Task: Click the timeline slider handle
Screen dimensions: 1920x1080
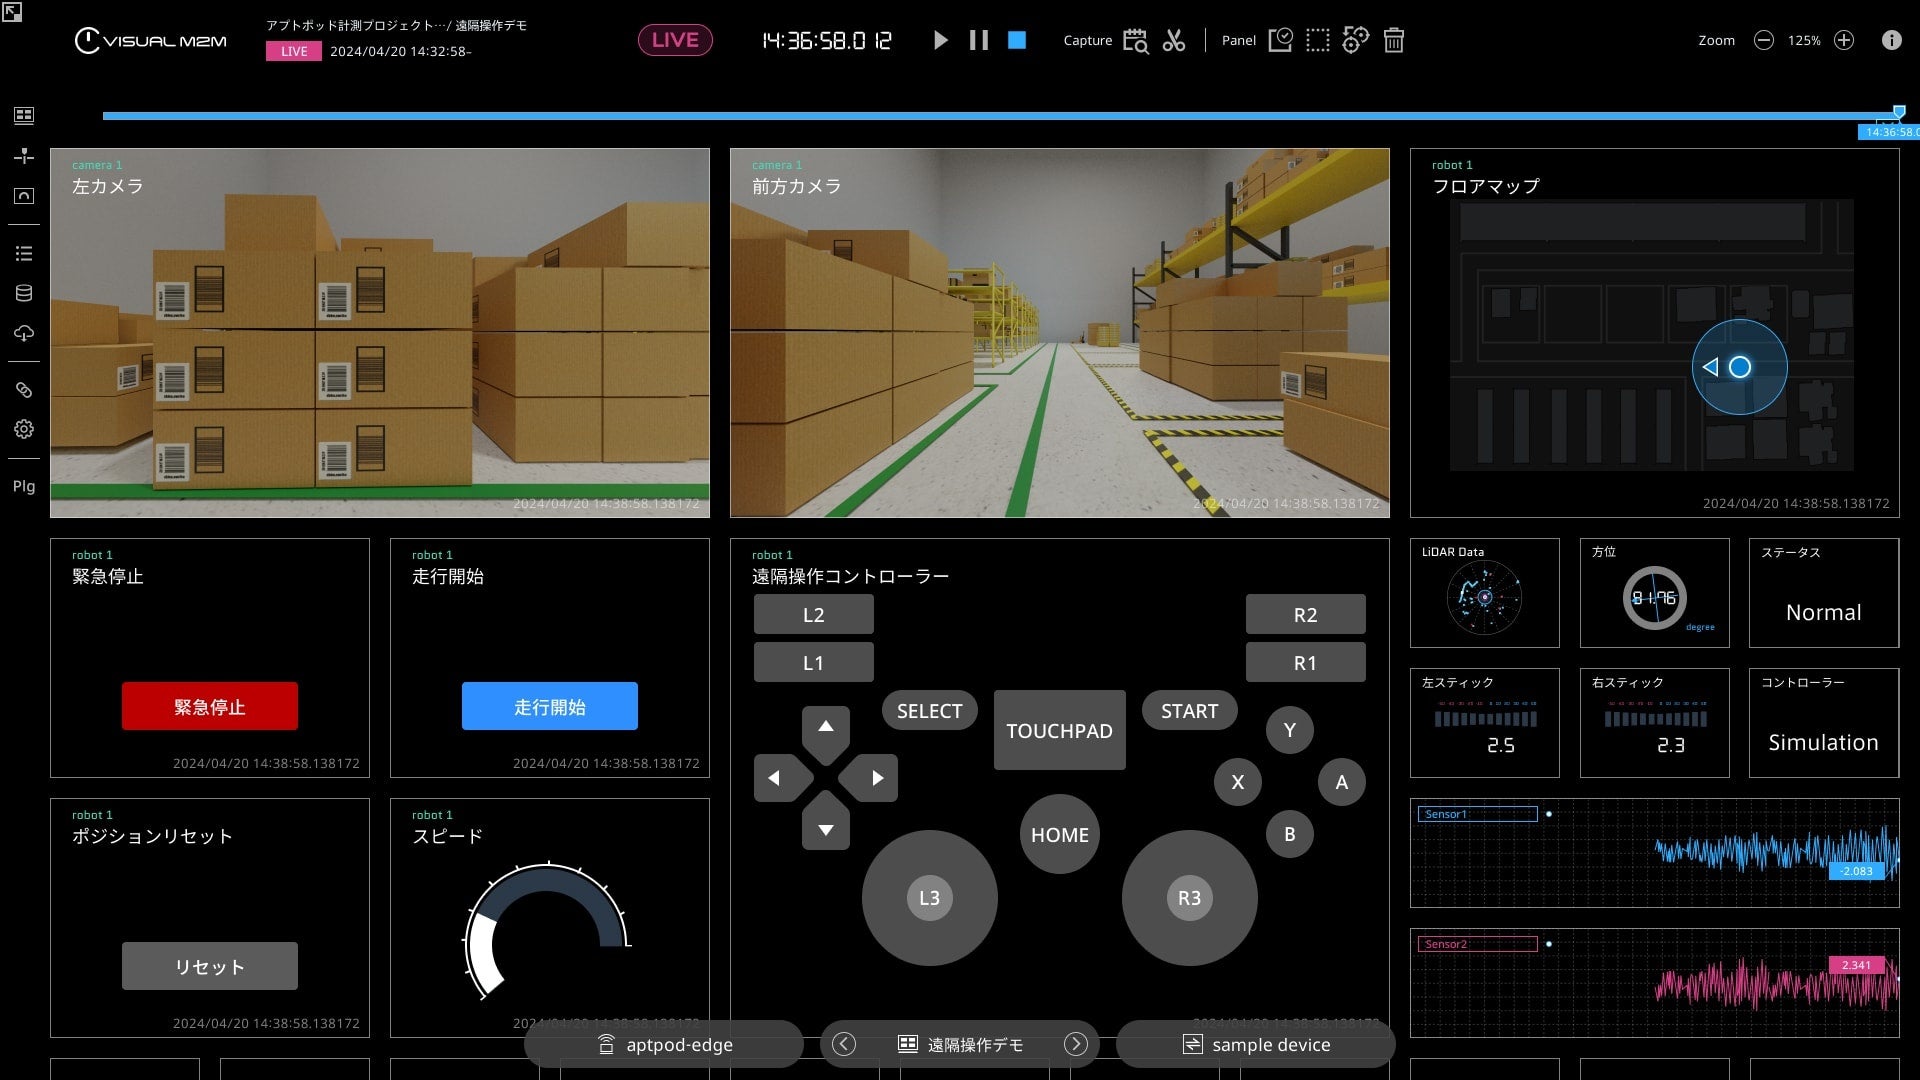Action: tap(1899, 112)
